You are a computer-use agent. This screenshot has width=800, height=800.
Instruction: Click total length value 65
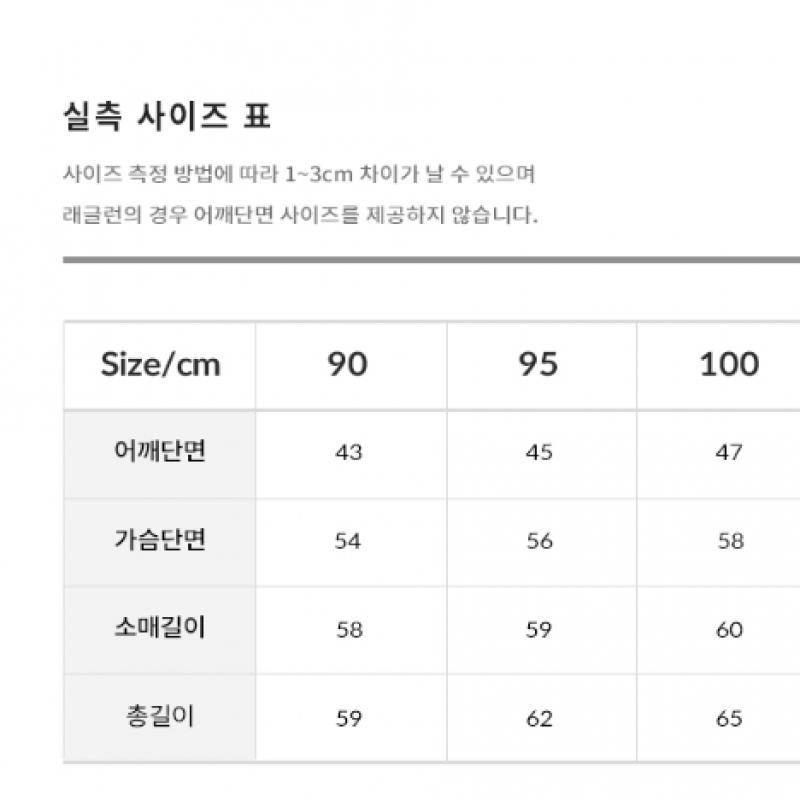(729, 718)
